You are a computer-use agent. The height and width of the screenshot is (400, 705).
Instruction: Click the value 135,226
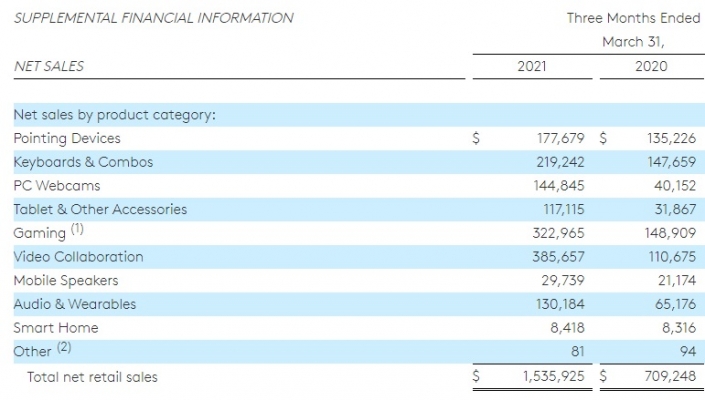tap(671, 138)
